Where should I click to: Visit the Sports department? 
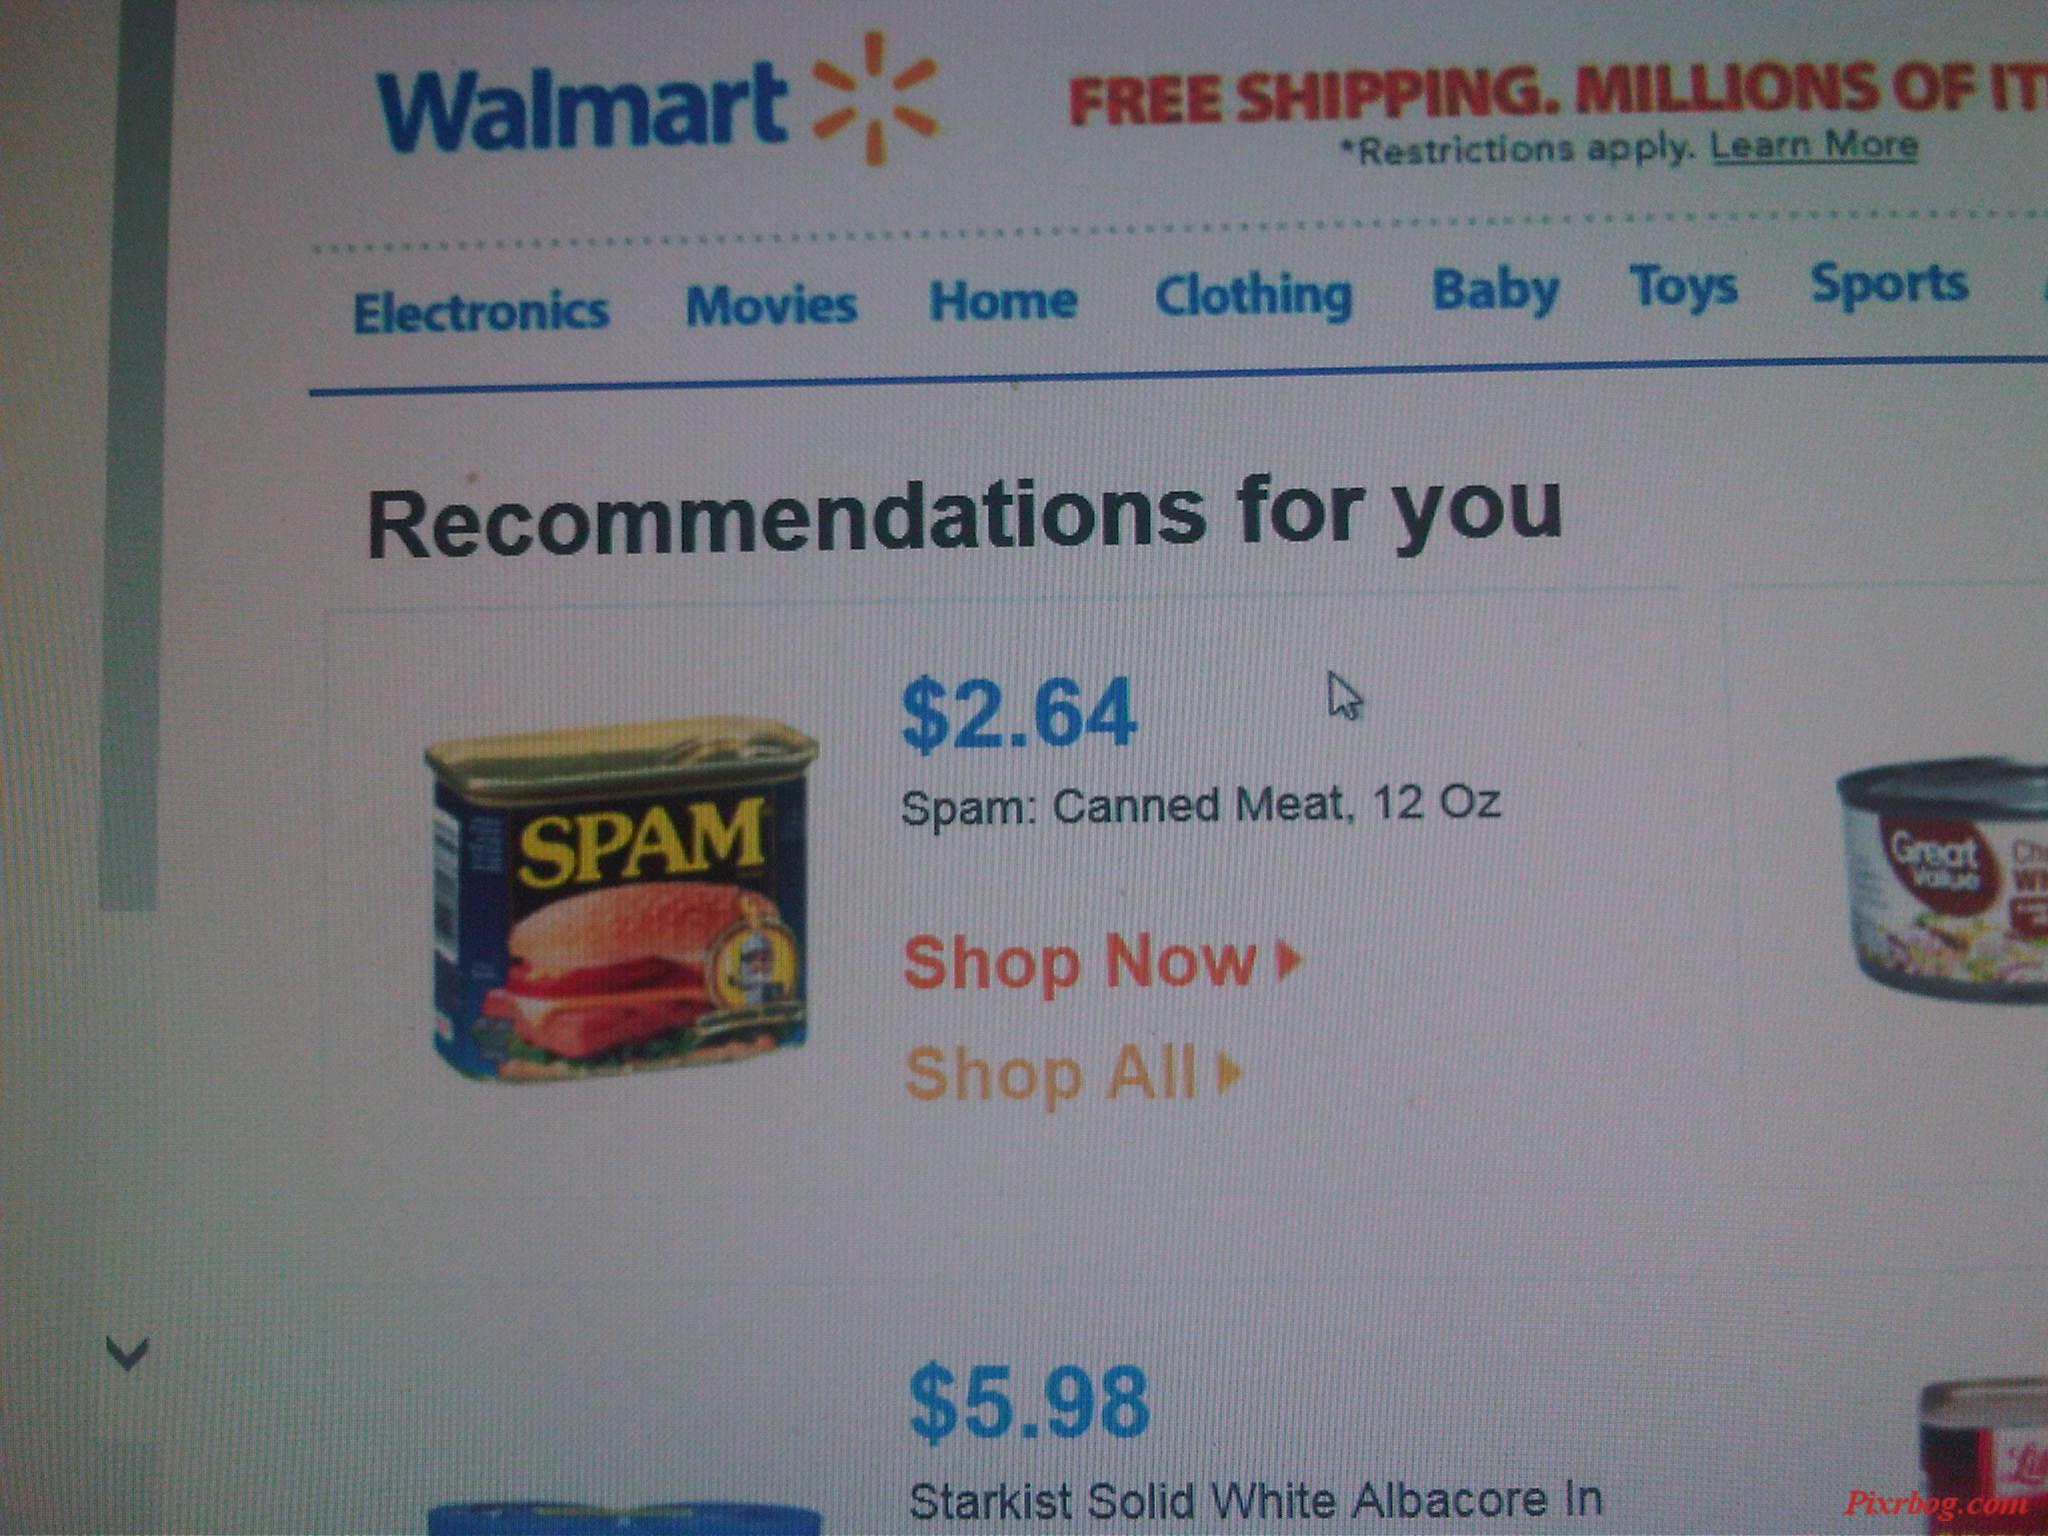tap(1889, 285)
